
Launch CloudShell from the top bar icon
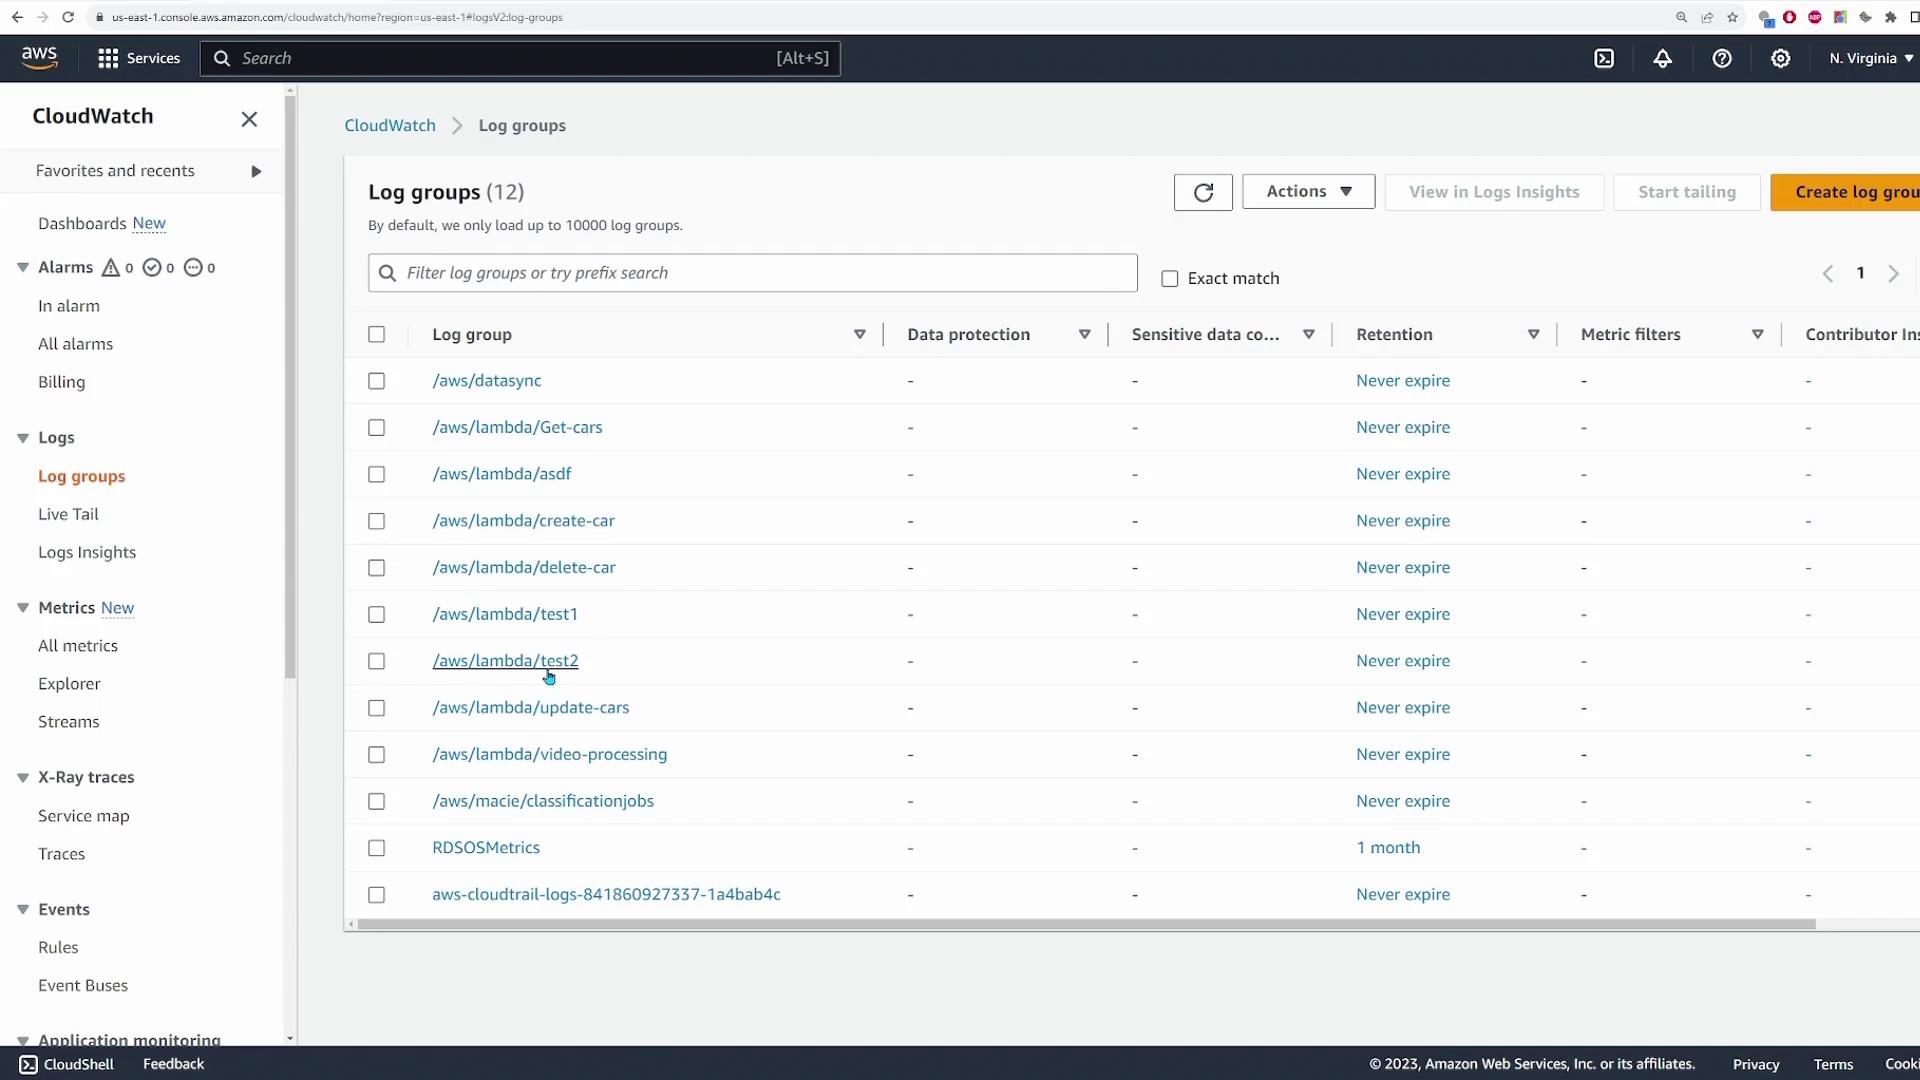pyautogui.click(x=1604, y=58)
